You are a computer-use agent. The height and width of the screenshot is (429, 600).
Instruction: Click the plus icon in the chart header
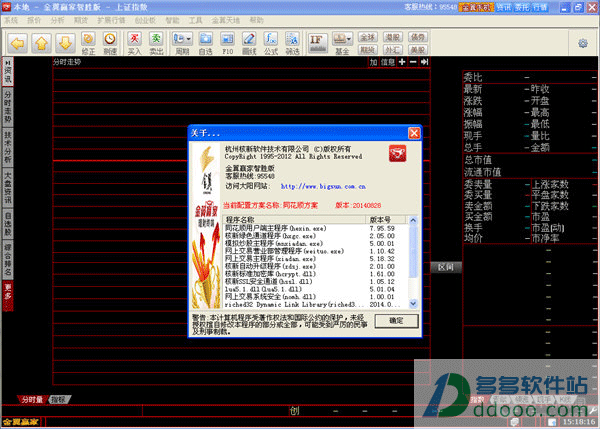tap(402, 62)
